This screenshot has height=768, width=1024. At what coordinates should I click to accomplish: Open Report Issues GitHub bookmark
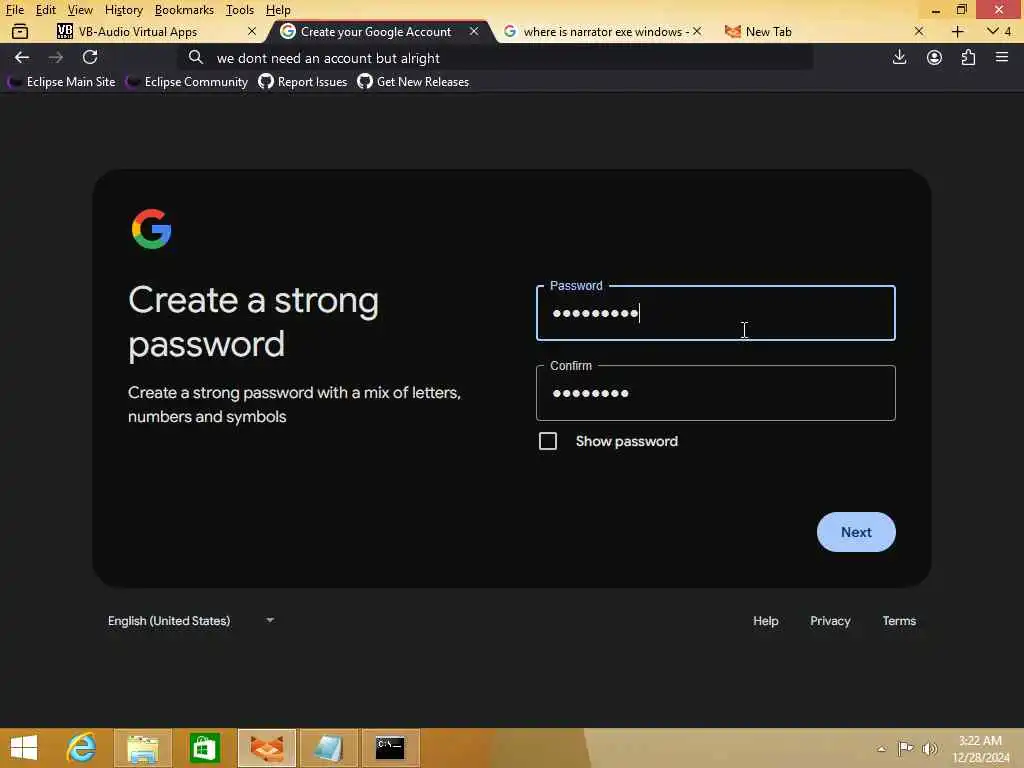[x=302, y=82]
